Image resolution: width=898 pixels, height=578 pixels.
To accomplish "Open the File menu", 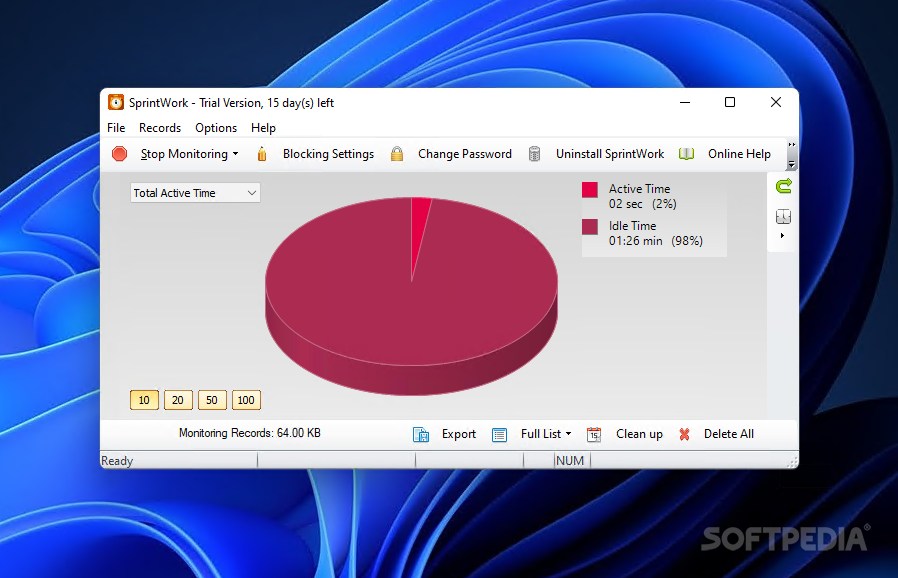I will click(x=116, y=128).
